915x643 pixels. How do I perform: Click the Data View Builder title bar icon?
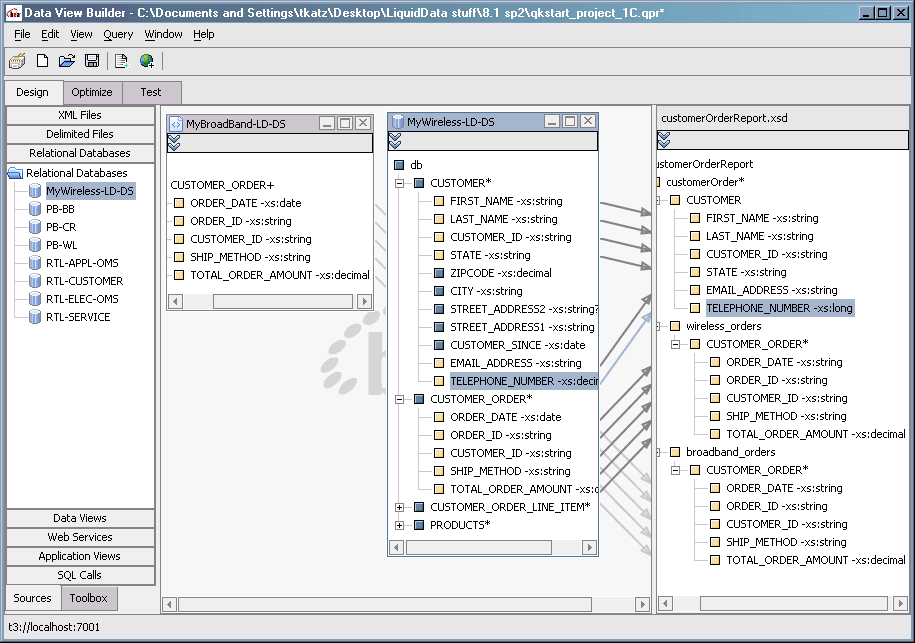pyautogui.click(x=13, y=12)
